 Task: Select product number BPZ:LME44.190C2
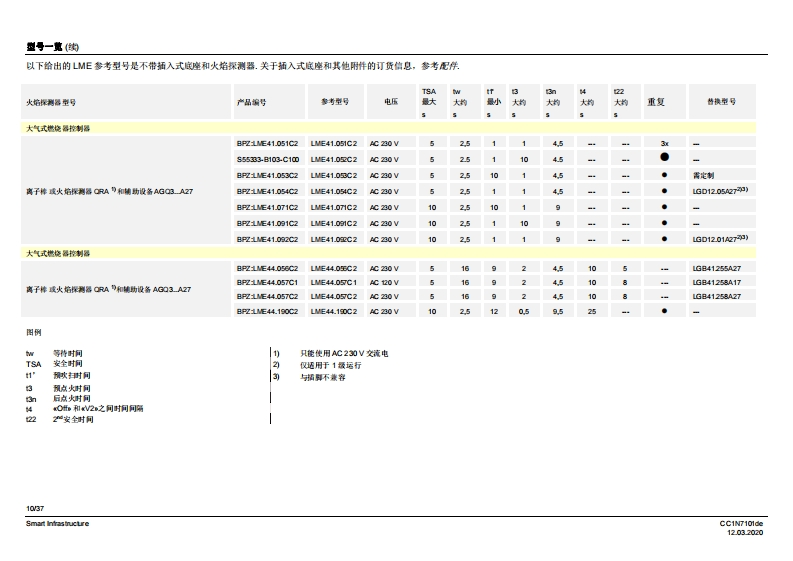tap(267, 311)
